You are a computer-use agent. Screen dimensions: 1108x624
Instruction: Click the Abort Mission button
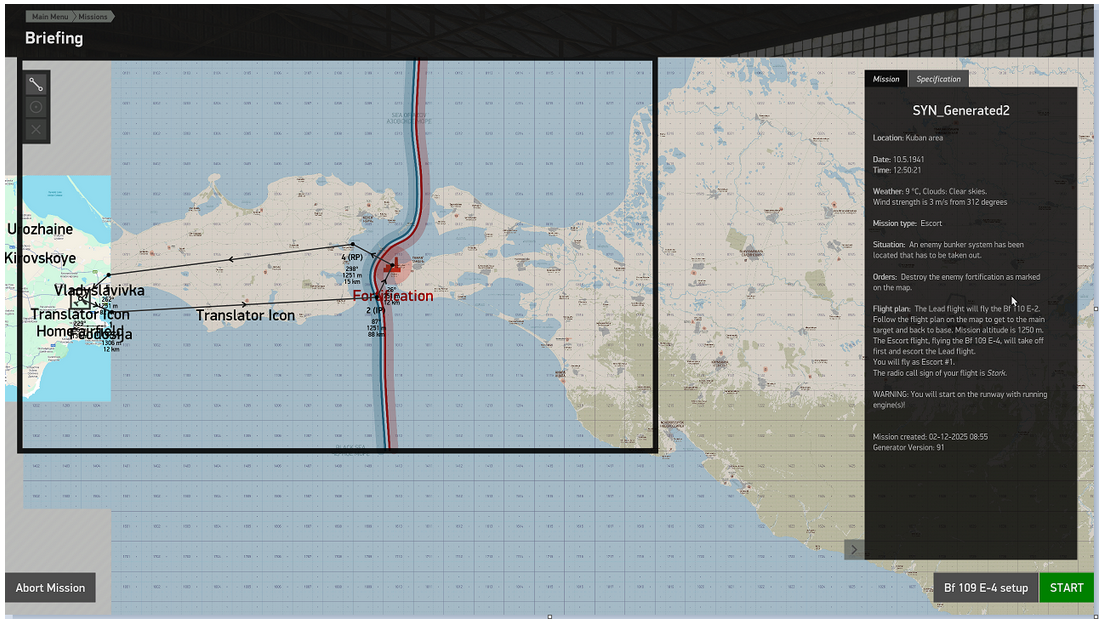pos(50,588)
